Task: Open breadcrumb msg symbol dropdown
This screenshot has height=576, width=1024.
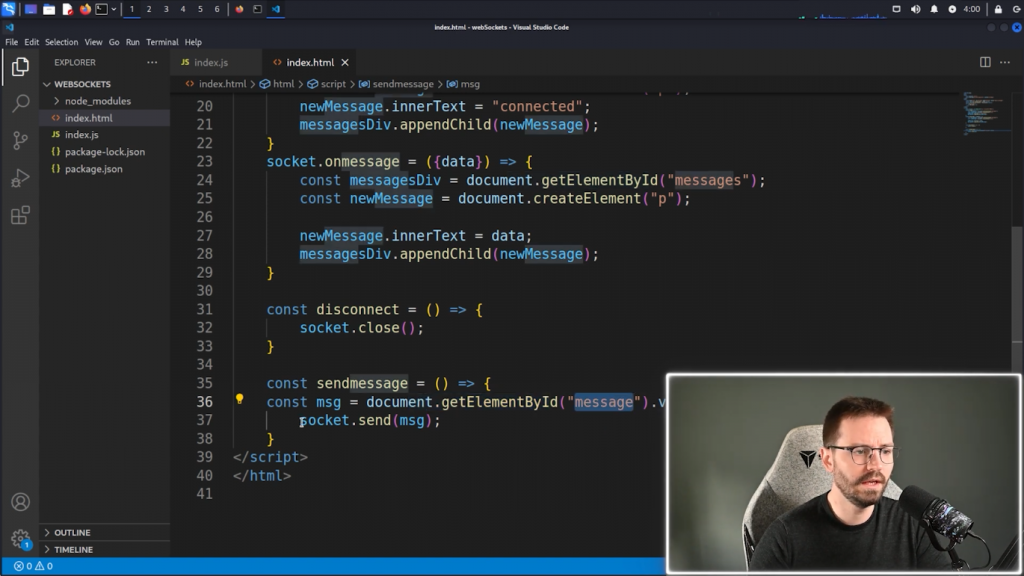Action: (x=464, y=84)
